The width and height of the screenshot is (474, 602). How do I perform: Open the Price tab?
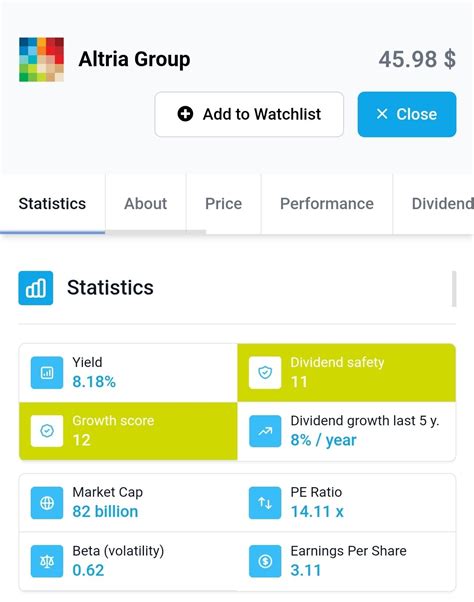pyautogui.click(x=223, y=203)
